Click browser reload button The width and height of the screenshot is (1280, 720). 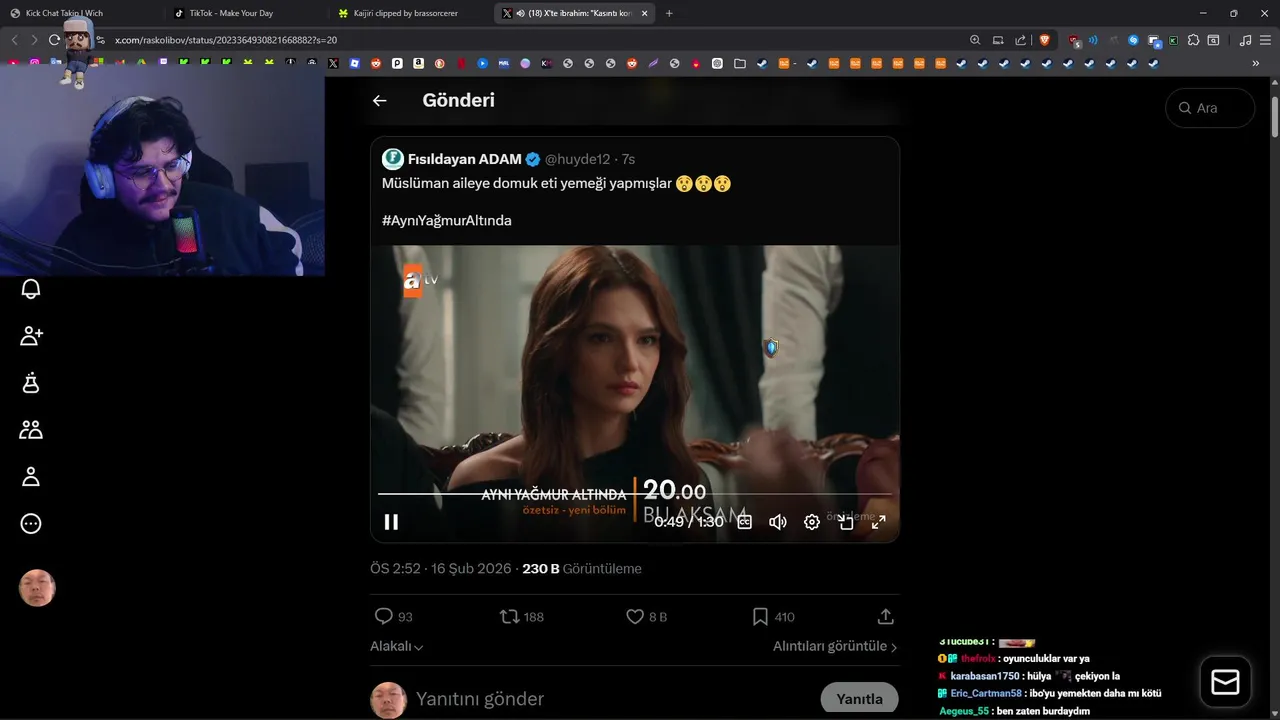(x=54, y=40)
